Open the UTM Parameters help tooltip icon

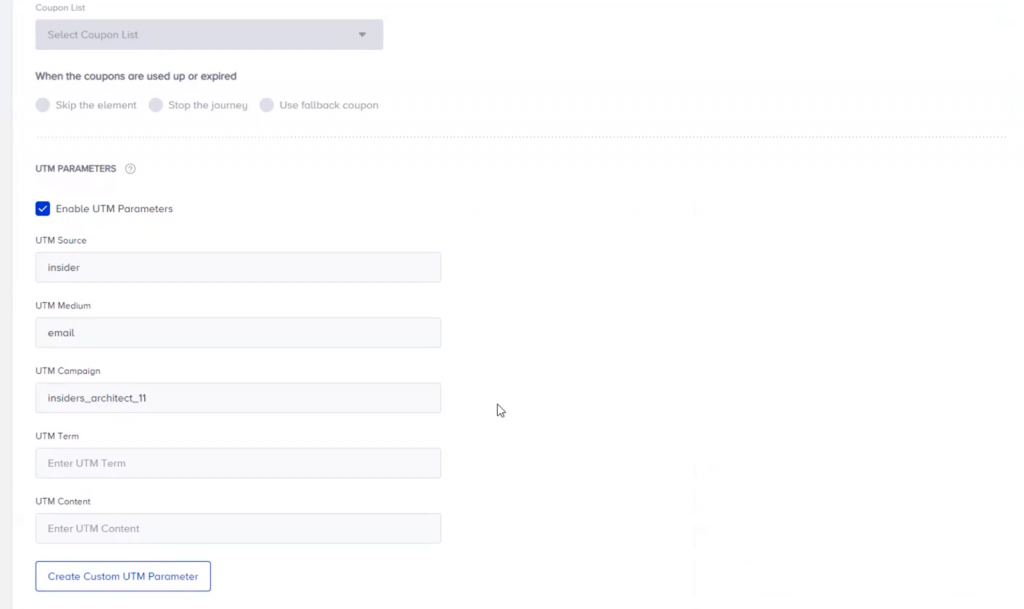point(130,168)
